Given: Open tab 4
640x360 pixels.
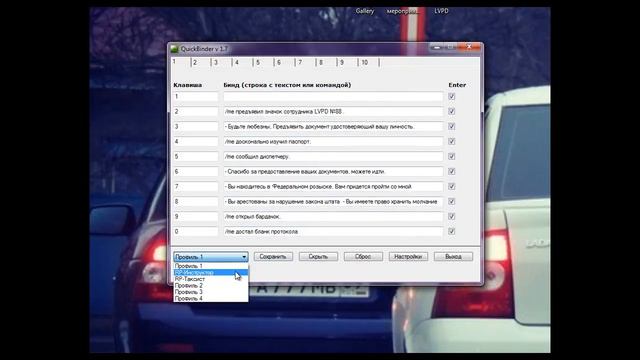Looking at the screenshot, I should tap(237, 62).
